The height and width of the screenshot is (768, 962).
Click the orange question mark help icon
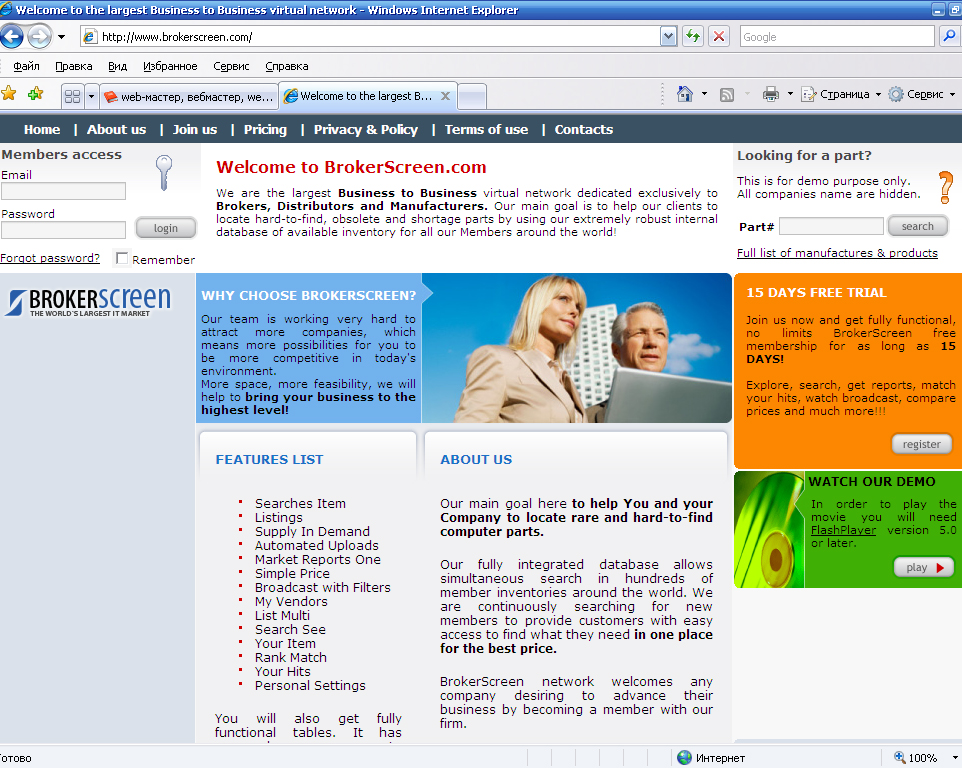click(945, 188)
